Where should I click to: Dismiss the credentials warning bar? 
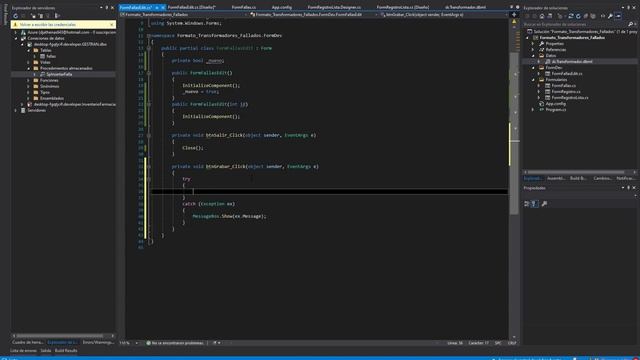(x=111, y=24)
